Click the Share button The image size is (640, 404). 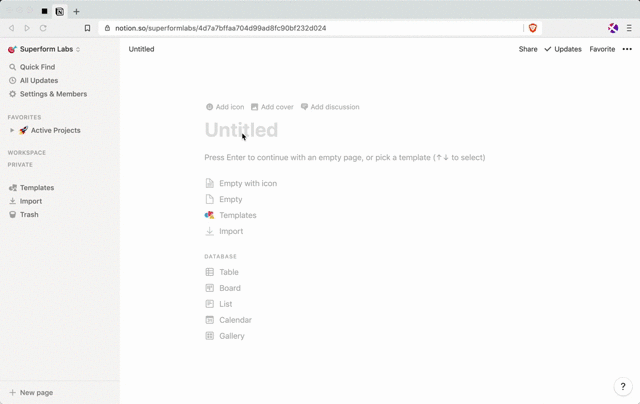(x=528, y=49)
